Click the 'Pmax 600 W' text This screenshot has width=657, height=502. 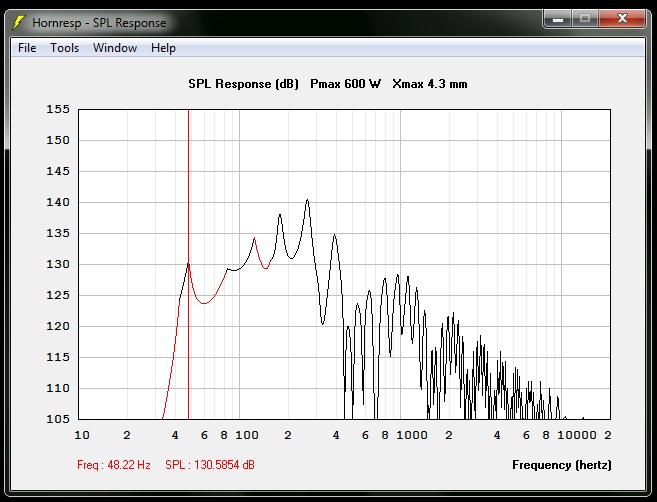345,84
